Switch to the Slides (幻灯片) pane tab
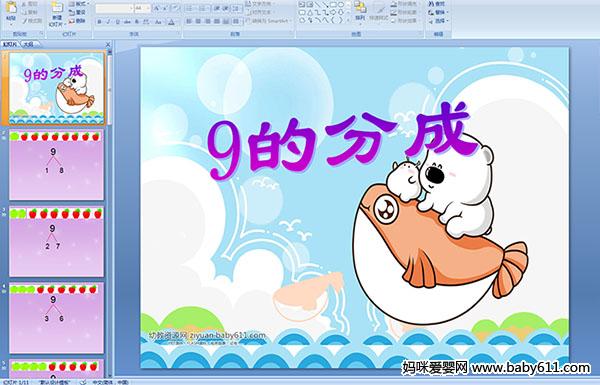 (10, 44)
